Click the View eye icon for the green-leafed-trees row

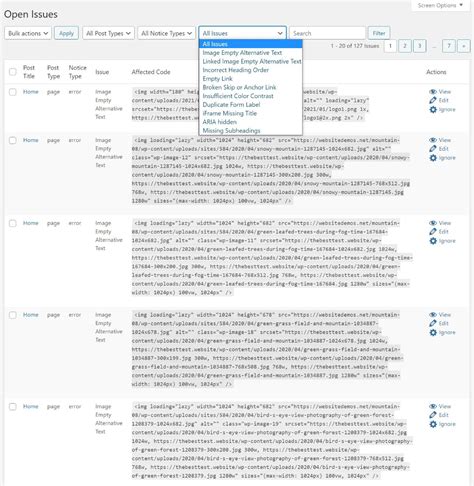pyautogui.click(x=433, y=223)
